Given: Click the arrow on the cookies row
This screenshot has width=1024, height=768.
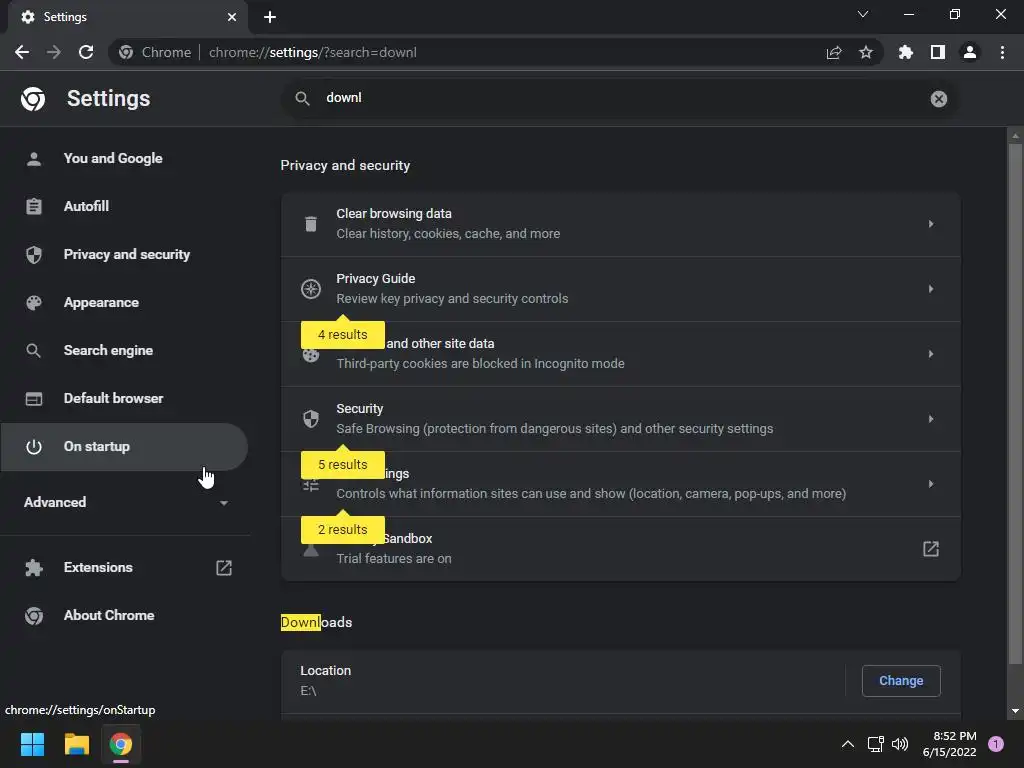Looking at the screenshot, I should click(931, 354).
